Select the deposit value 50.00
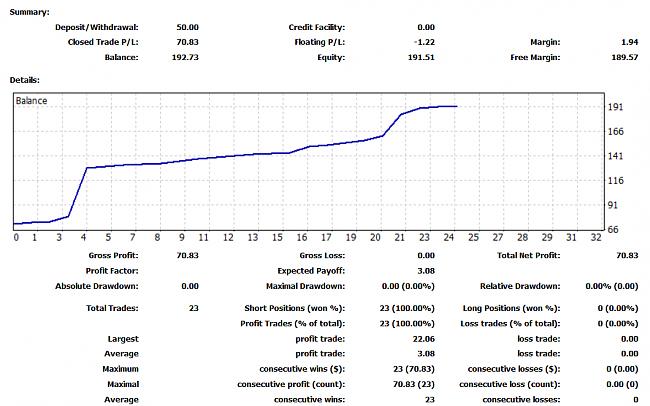The width and height of the screenshot is (650, 406). click(187, 27)
